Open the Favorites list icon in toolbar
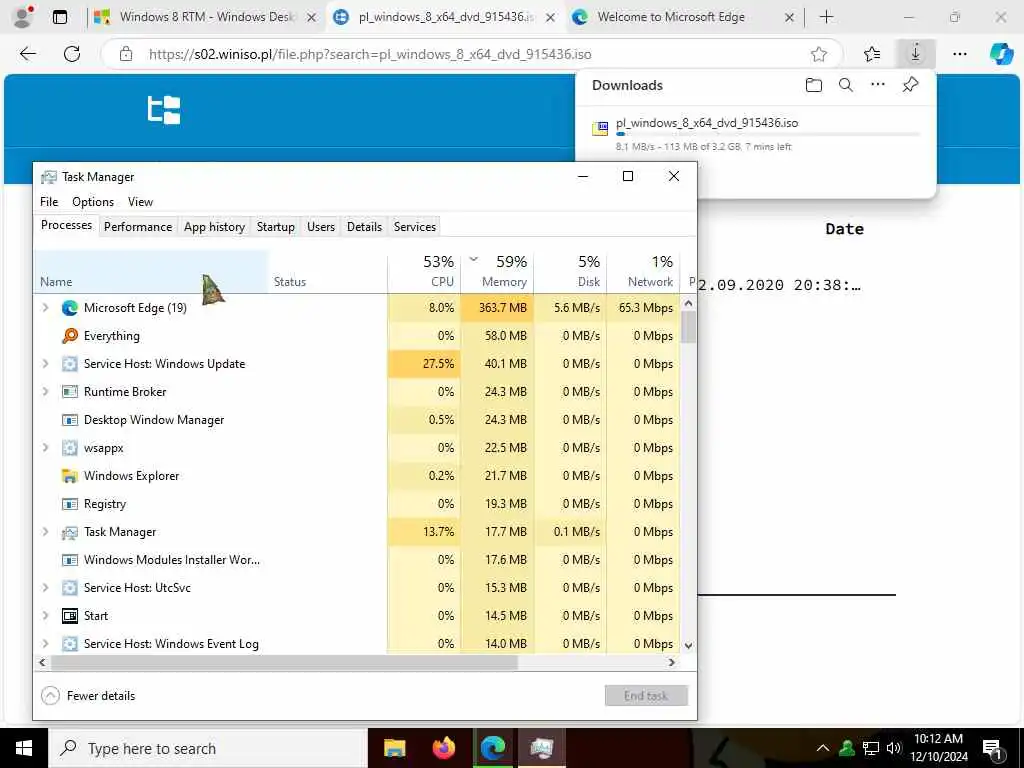Image resolution: width=1024 pixels, height=768 pixels. tap(872, 54)
